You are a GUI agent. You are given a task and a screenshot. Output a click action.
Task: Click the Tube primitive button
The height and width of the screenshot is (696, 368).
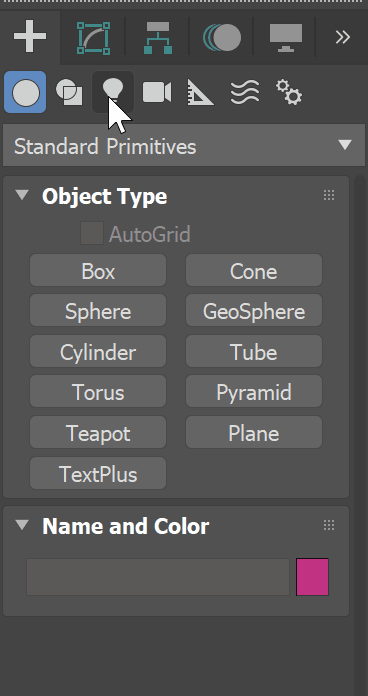pyautogui.click(x=254, y=352)
